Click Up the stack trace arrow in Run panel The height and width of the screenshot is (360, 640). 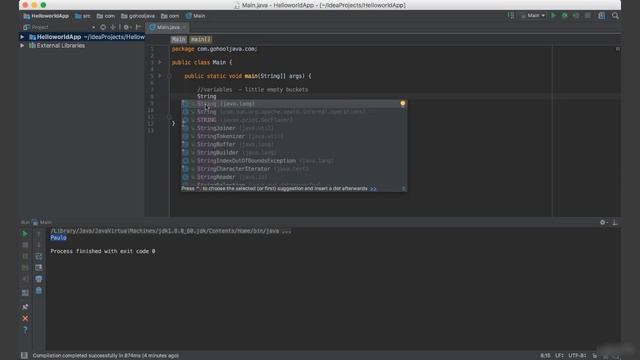click(39, 233)
